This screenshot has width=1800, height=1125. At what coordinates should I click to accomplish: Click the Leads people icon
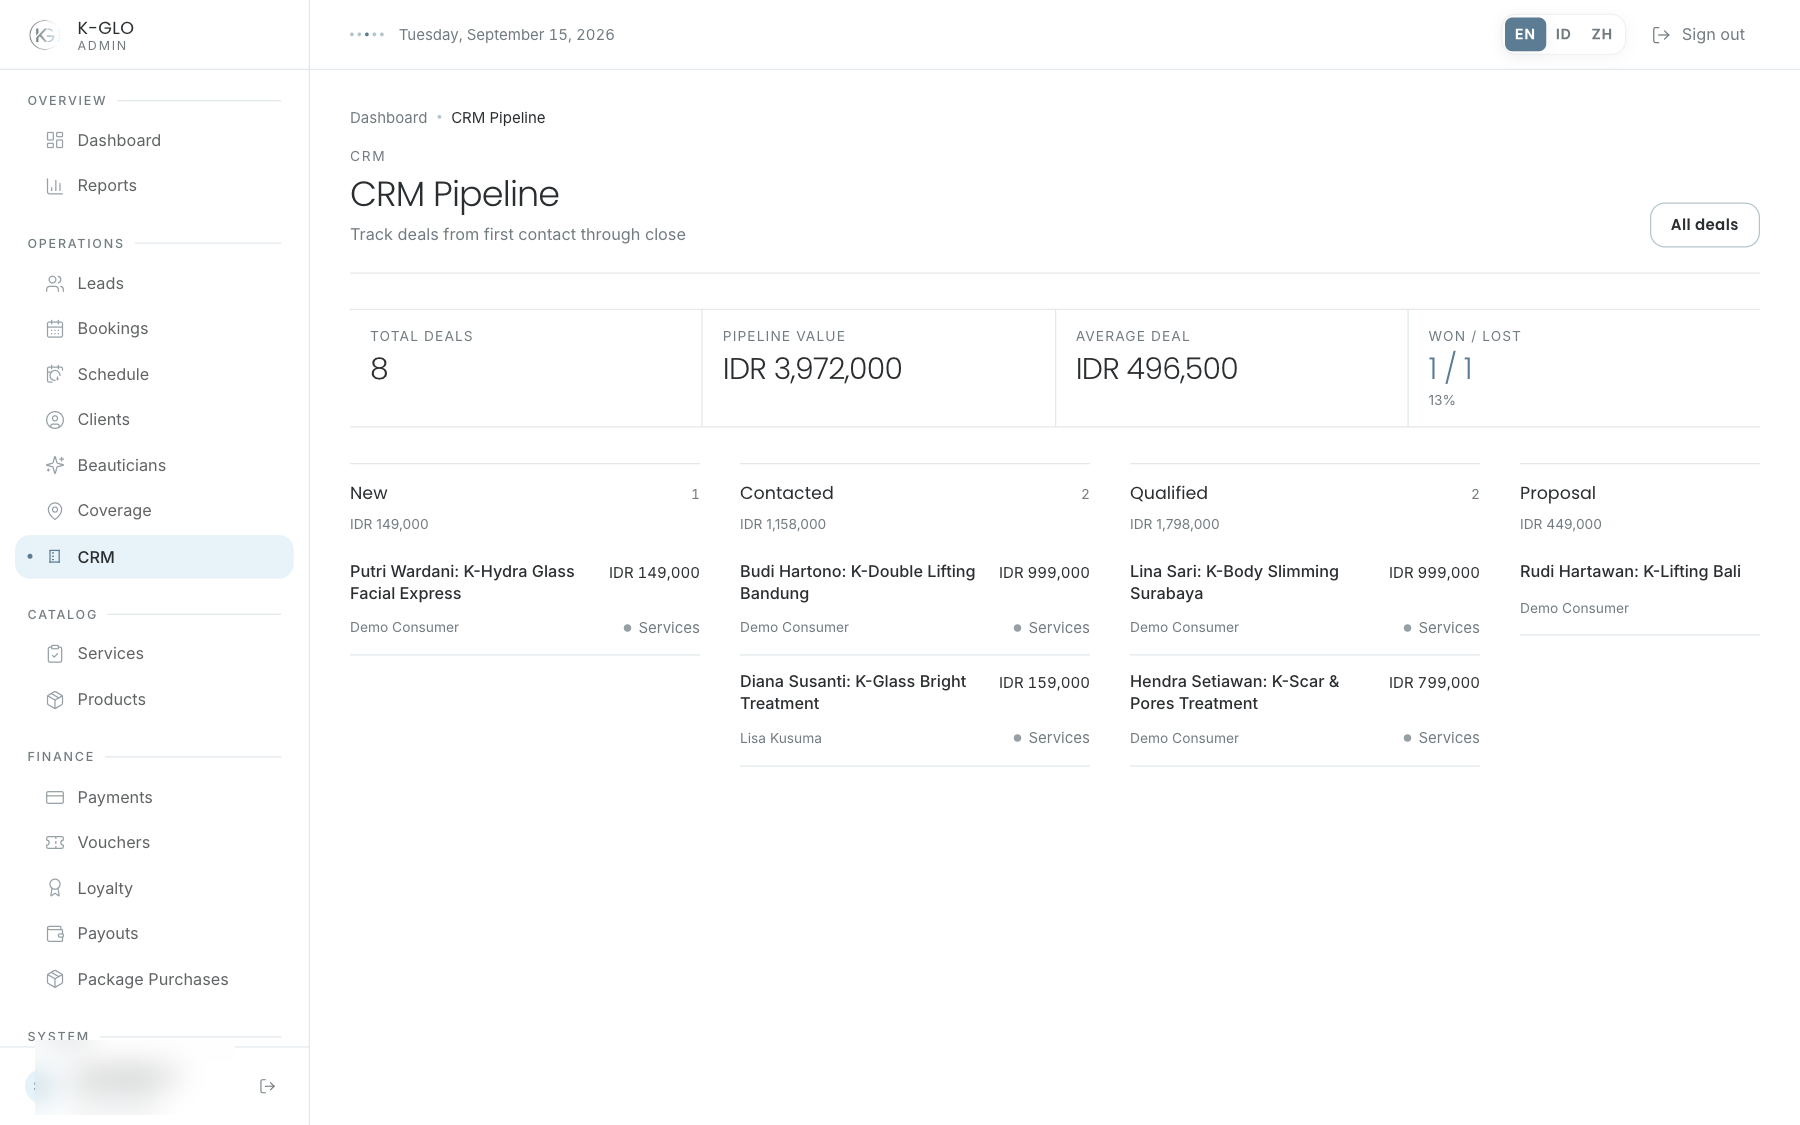(55, 284)
